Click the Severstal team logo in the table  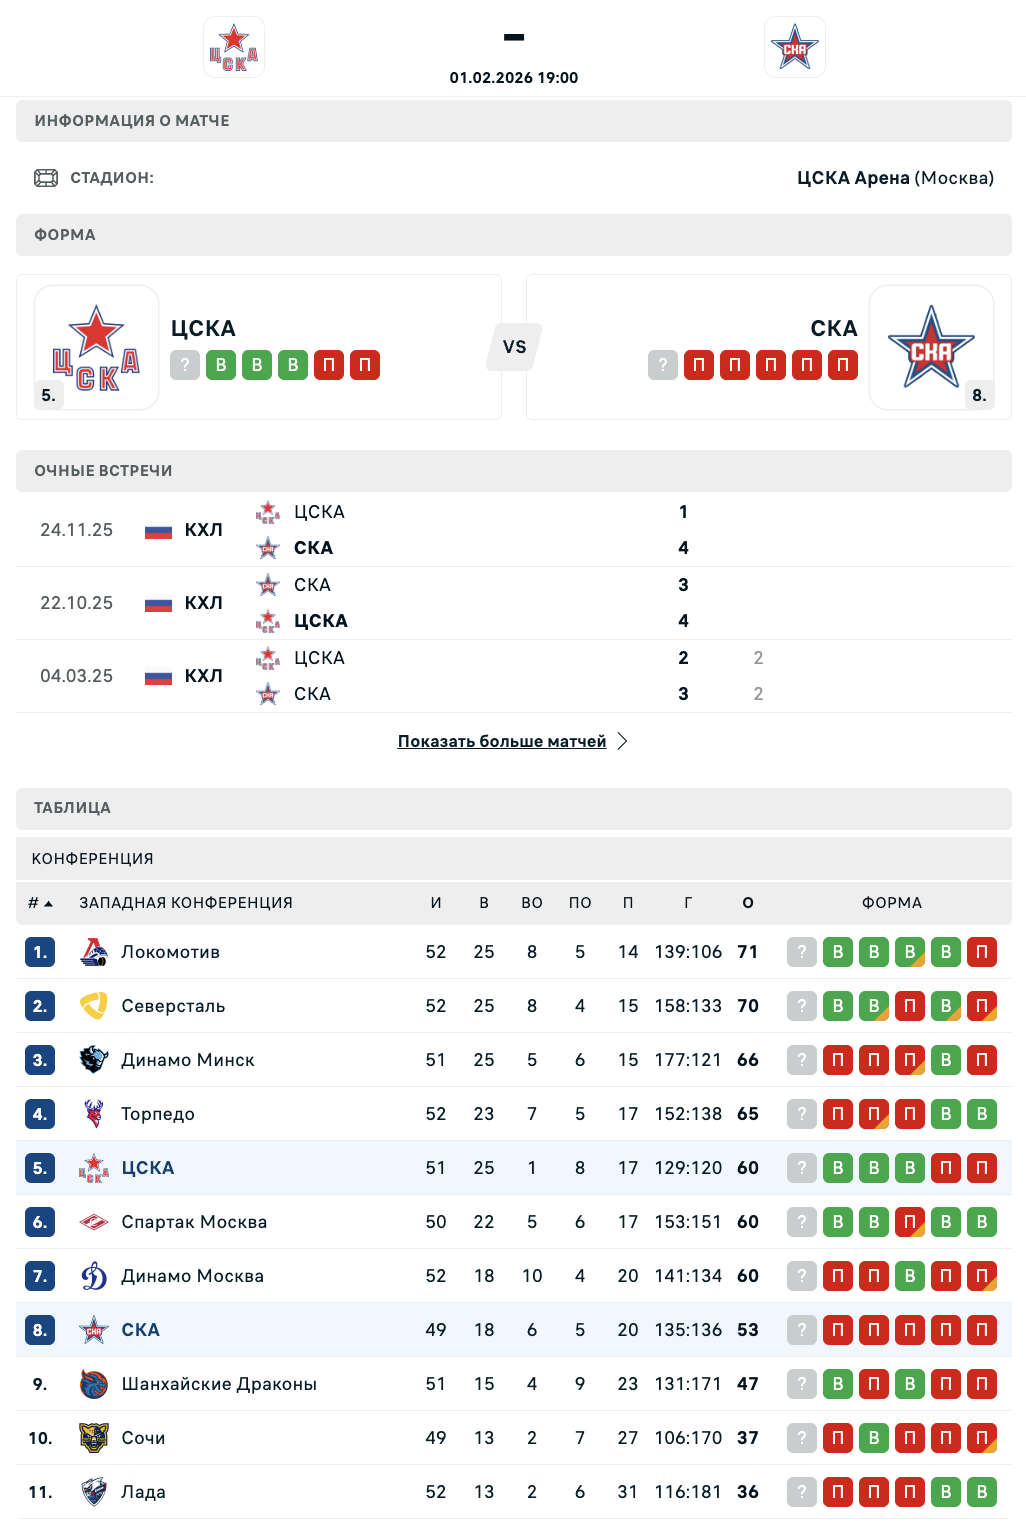(94, 1006)
